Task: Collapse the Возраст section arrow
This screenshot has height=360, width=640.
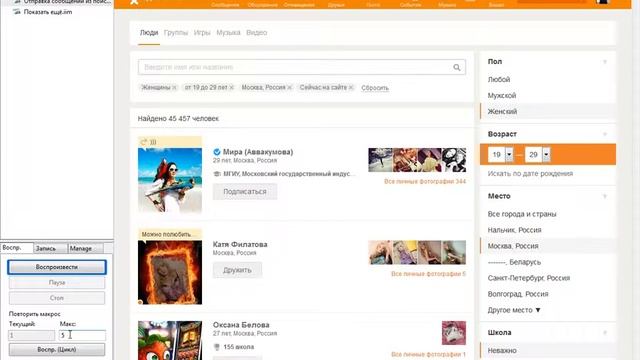Action: coord(605,134)
